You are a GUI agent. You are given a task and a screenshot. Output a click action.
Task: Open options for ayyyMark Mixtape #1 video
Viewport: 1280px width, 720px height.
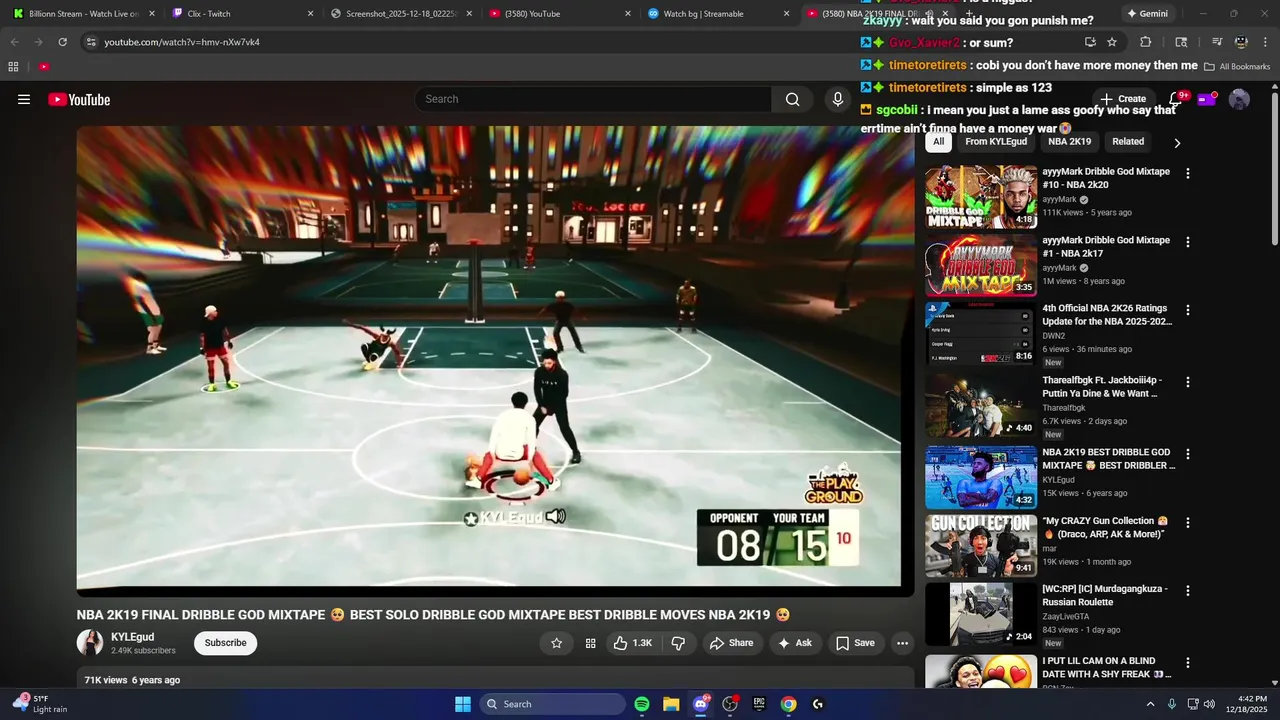tap(1188, 242)
